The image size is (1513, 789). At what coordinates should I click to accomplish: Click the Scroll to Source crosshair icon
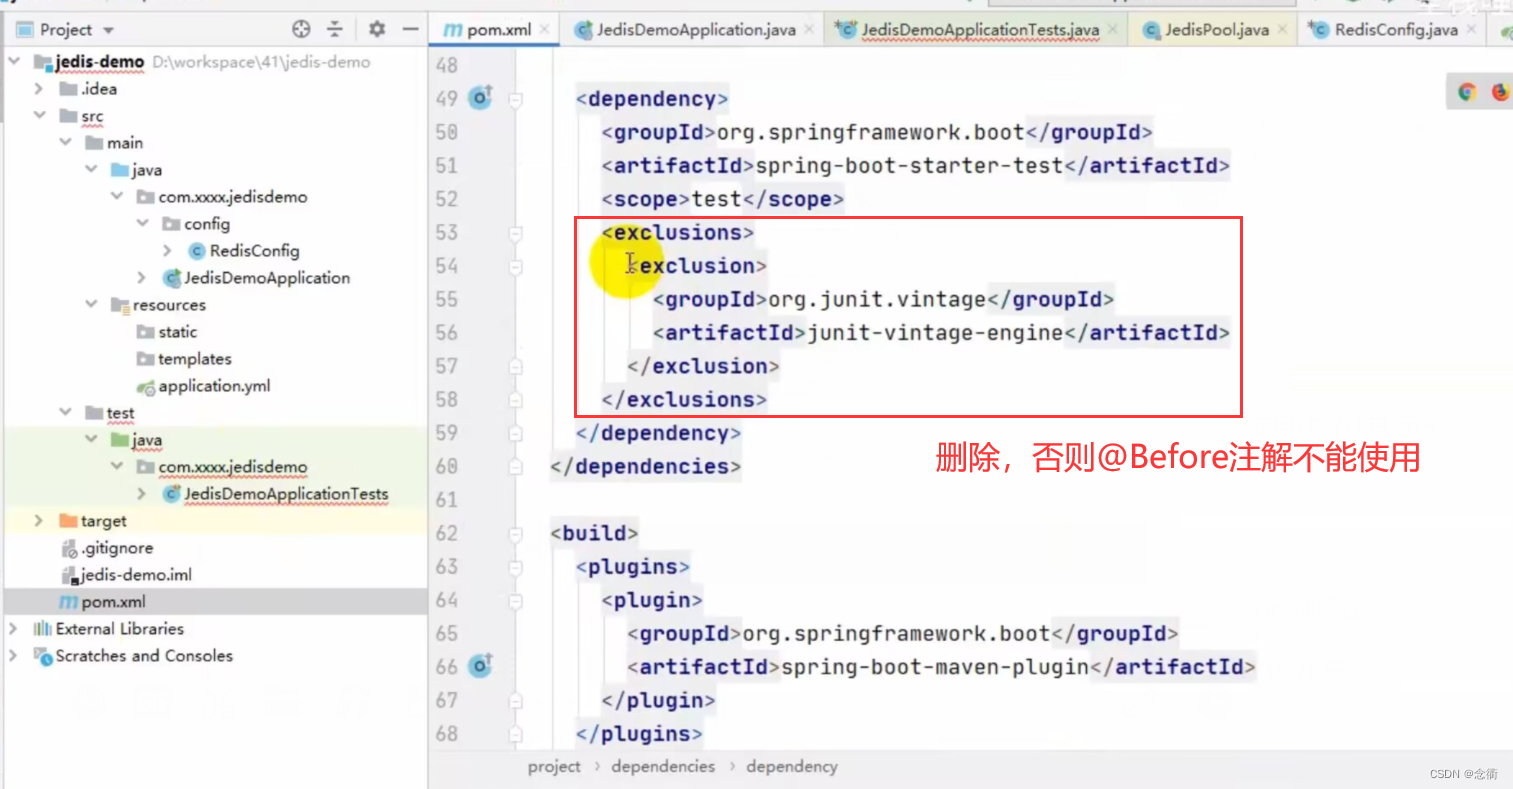[300, 31]
